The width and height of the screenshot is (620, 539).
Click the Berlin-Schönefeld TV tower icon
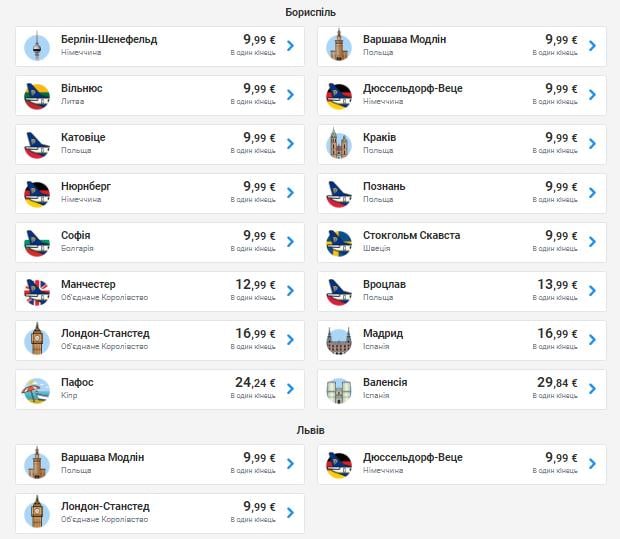click(37, 46)
